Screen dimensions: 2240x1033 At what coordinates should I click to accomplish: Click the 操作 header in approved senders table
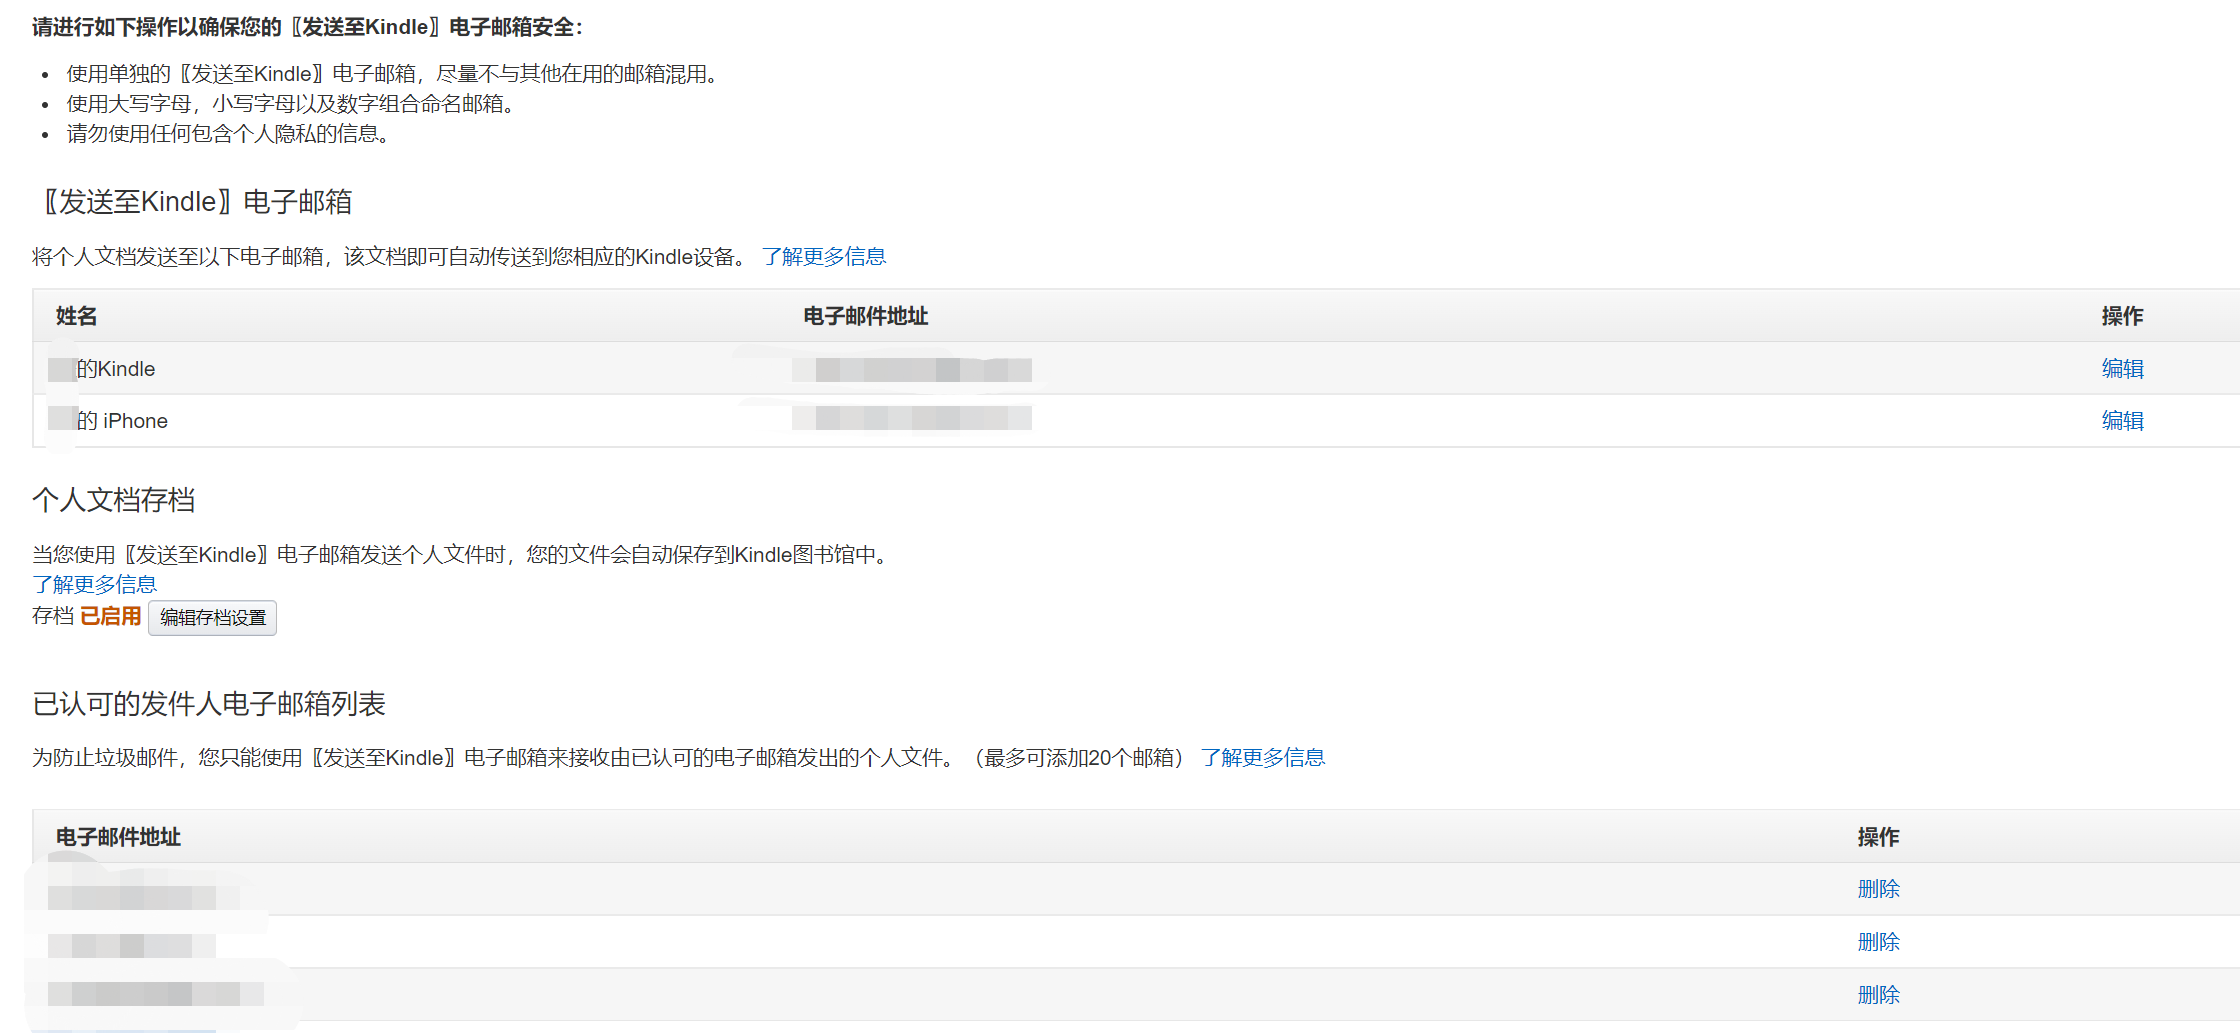pos(1878,837)
